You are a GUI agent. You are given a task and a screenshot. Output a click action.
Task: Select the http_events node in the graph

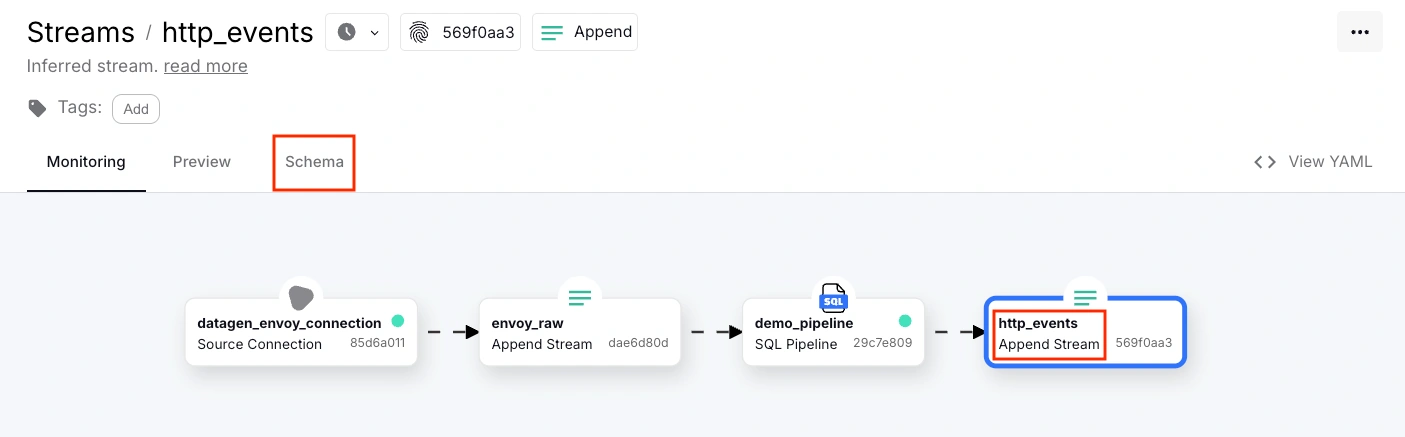tap(1086, 332)
